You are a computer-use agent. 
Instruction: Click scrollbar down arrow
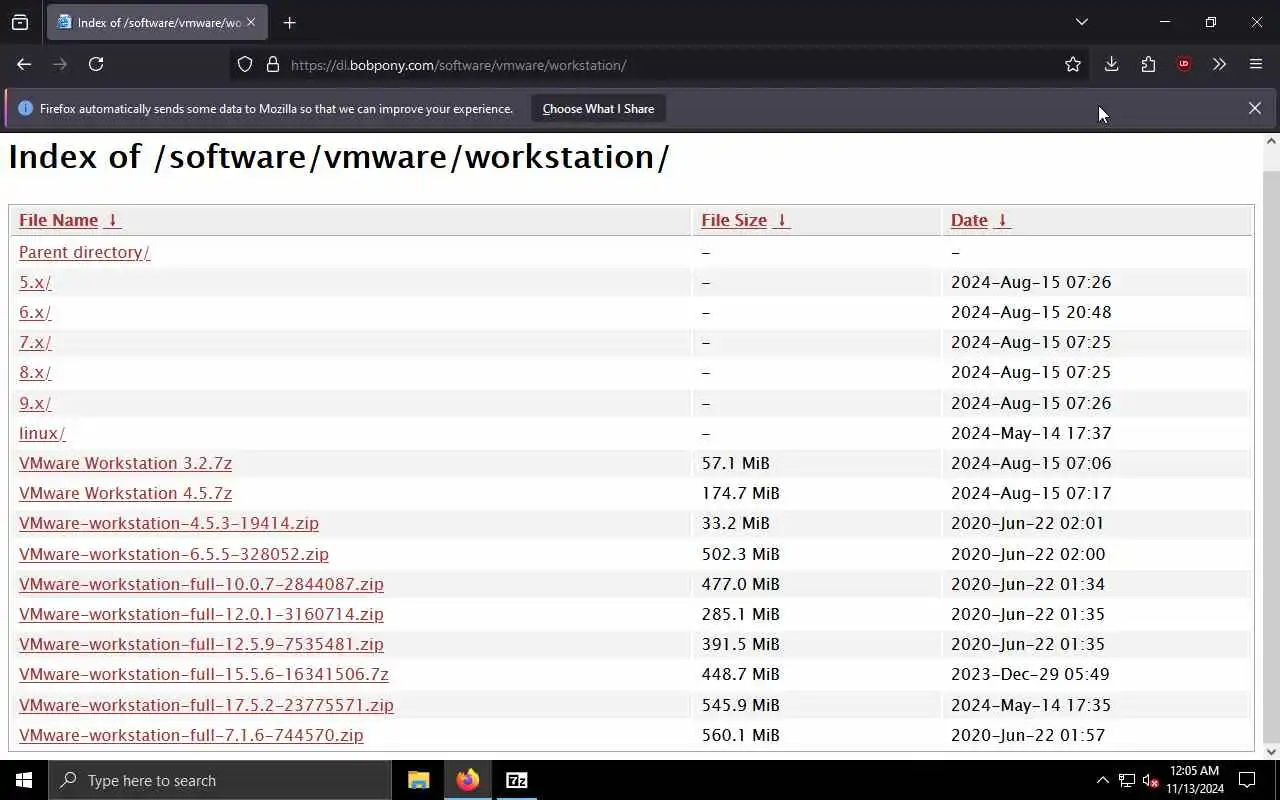(1271, 752)
